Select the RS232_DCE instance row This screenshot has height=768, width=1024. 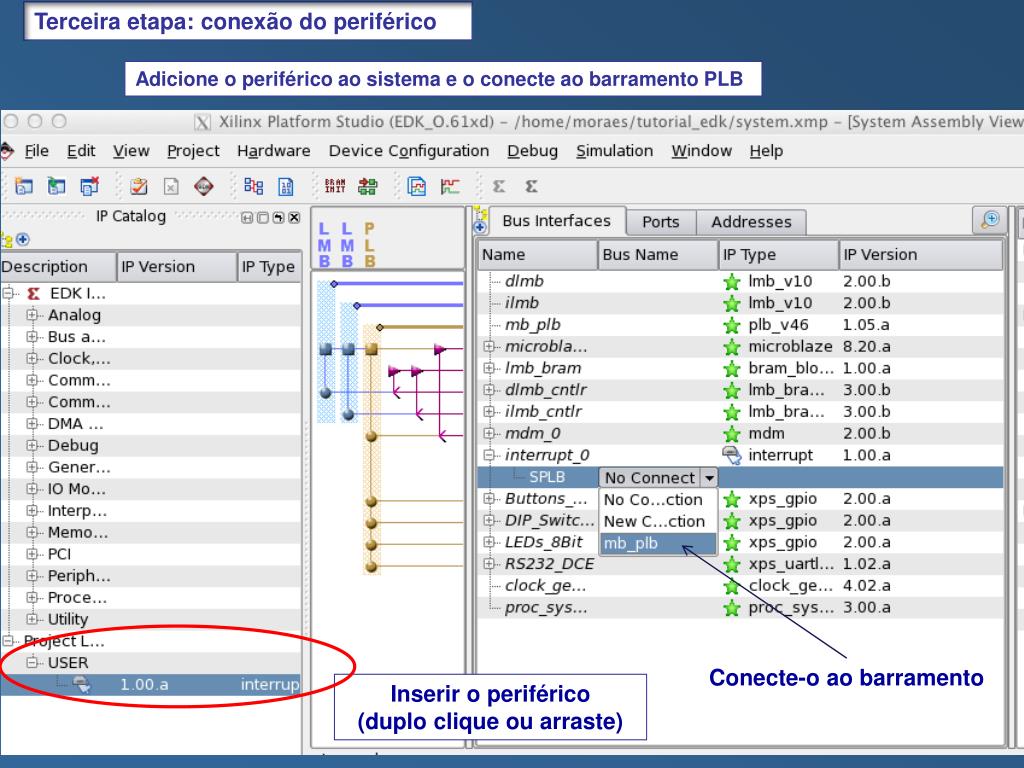(x=740, y=564)
